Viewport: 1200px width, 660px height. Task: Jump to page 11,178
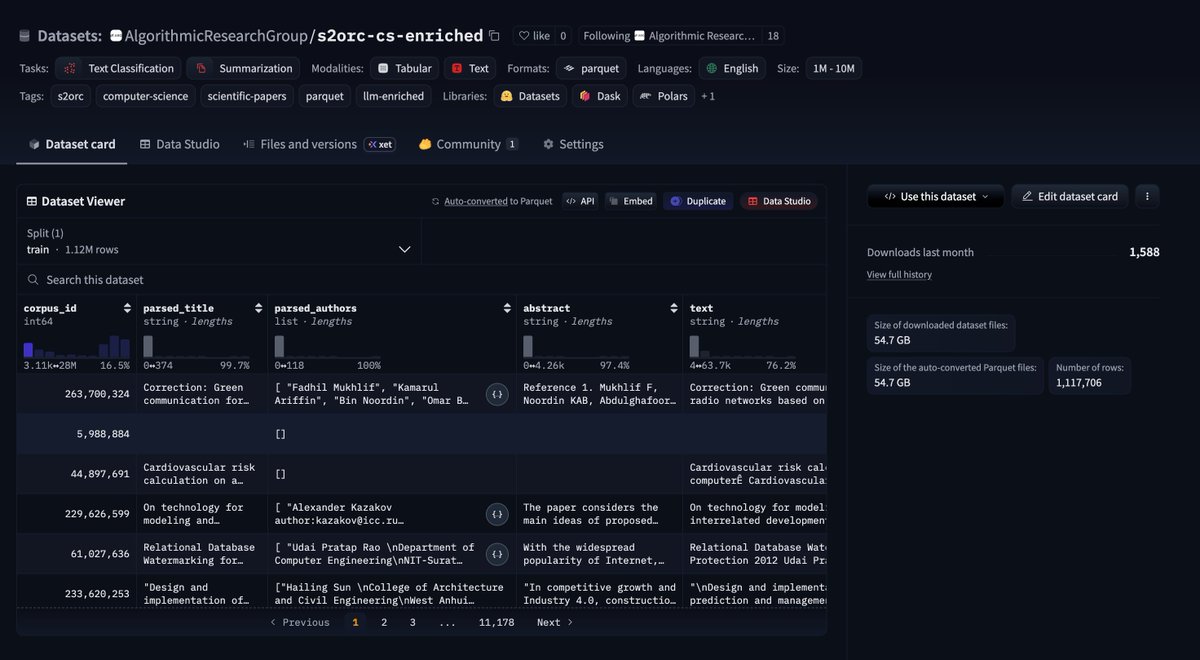496,622
